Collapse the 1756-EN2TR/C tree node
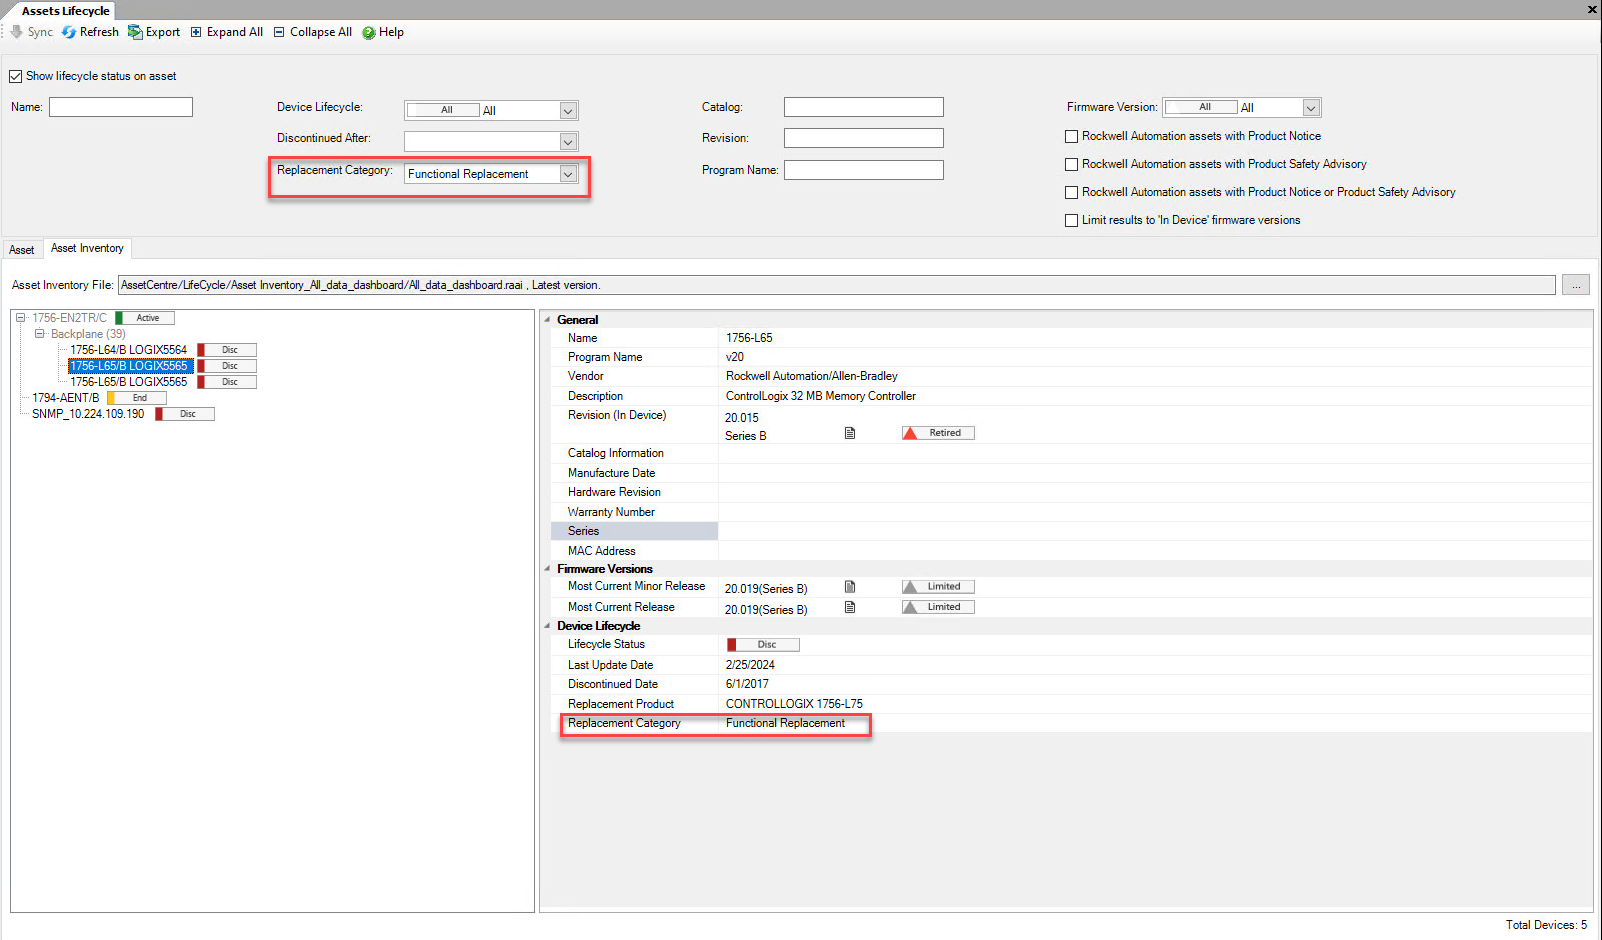The image size is (1602, 940). [20, 318]
